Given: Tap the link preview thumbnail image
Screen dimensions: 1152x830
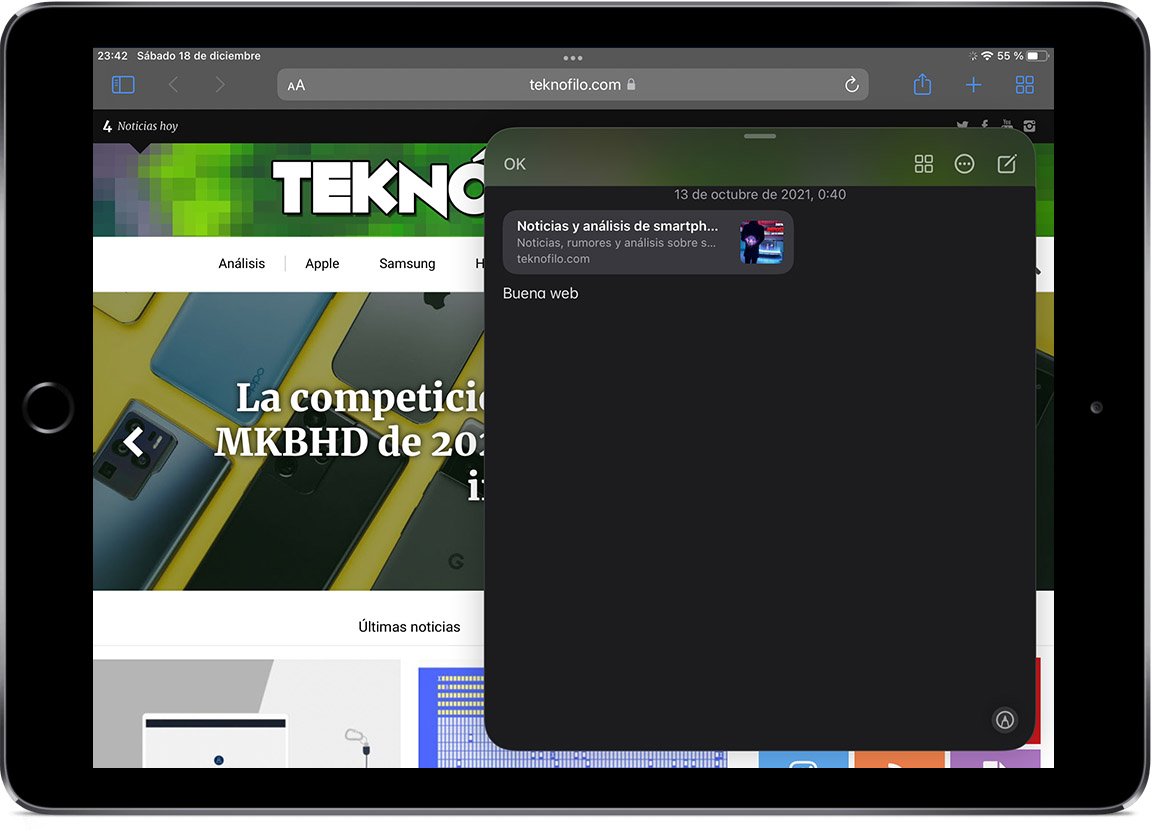Looking at the screenshot, I should (761, 242).
